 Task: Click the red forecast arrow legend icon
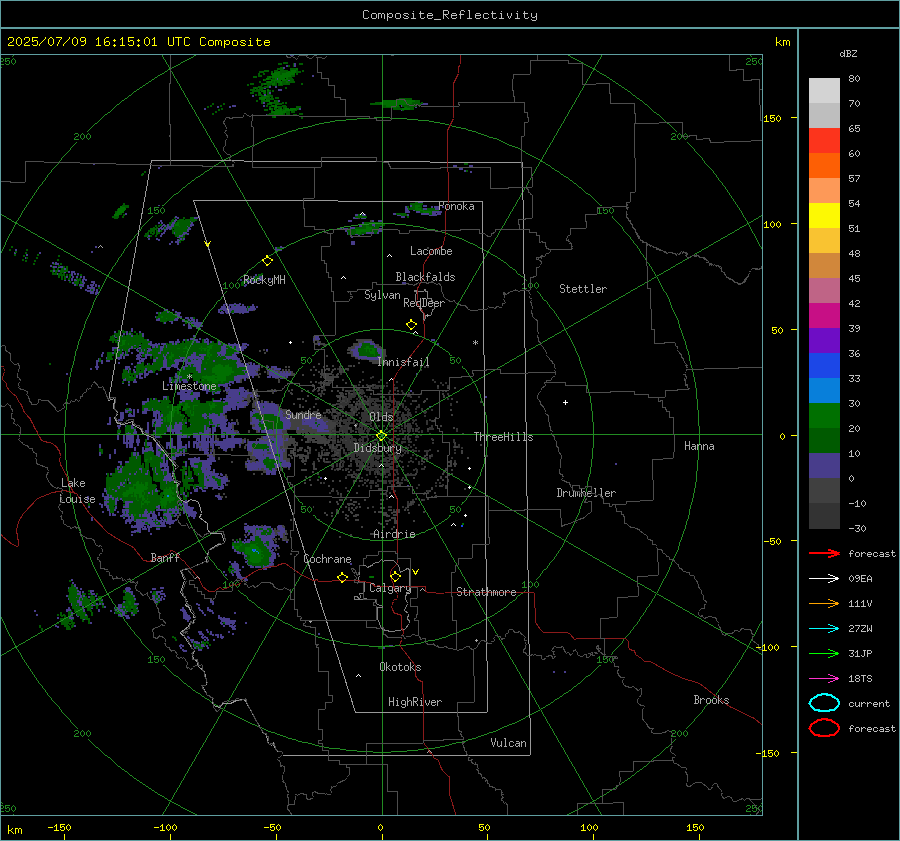pos(824,553)
